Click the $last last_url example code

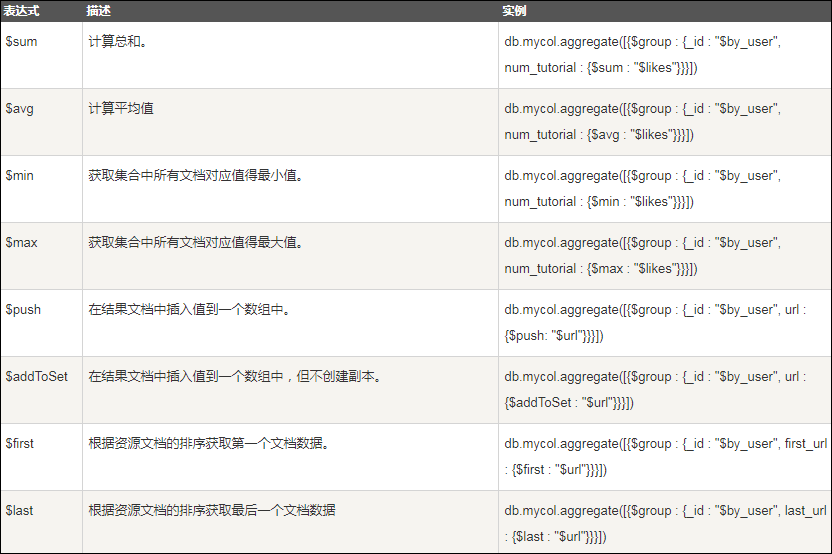click(x=665, y=523)
